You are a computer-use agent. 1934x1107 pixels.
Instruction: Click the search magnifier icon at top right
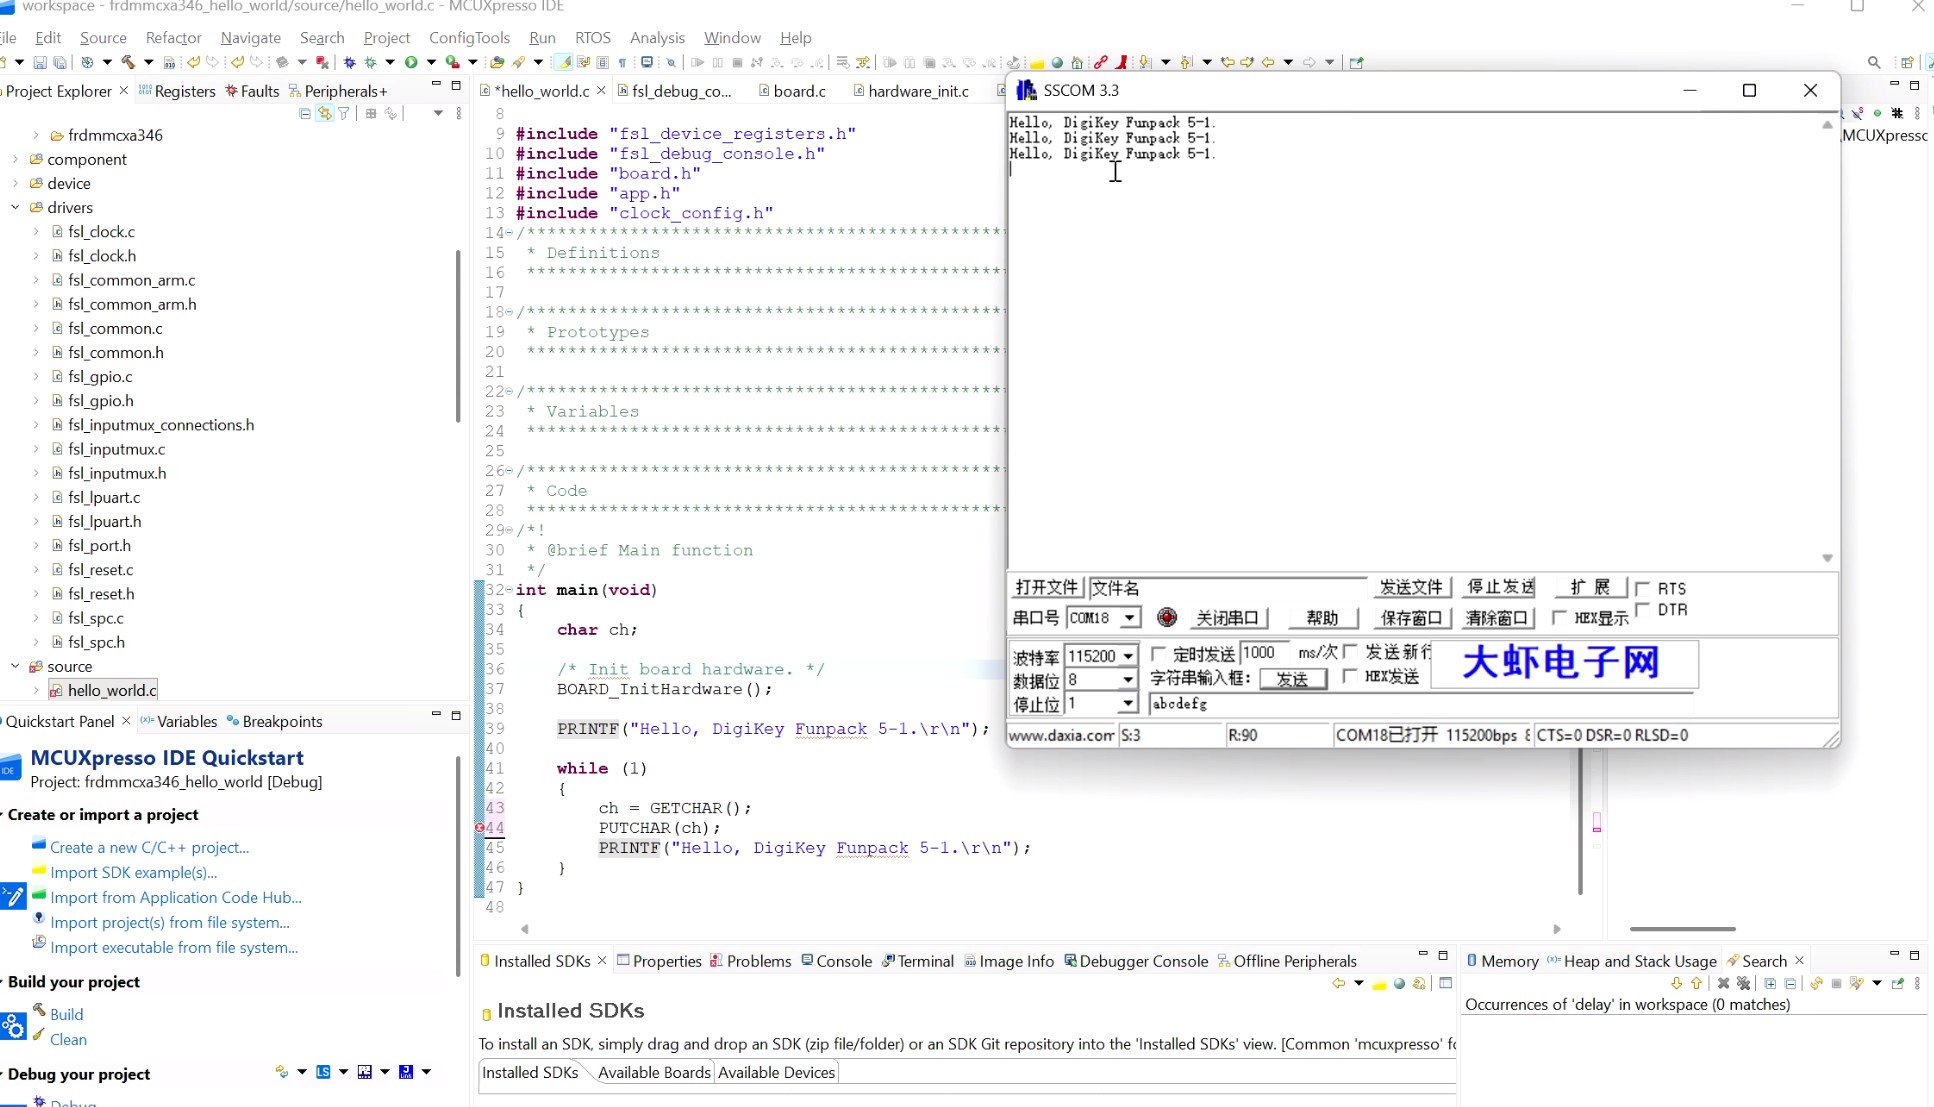(x=1874, y=62)
